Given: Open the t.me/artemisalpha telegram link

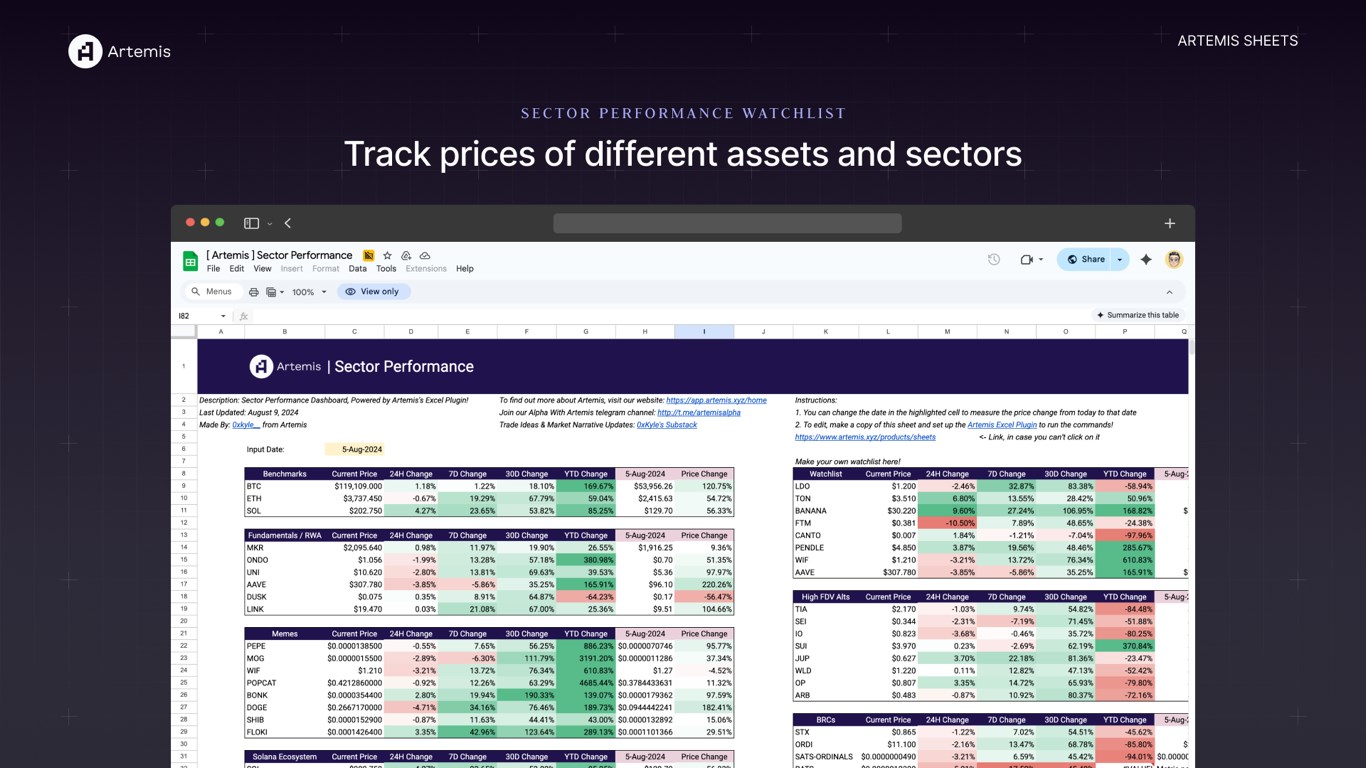Looking at the screenshot, I should point(698,412).
